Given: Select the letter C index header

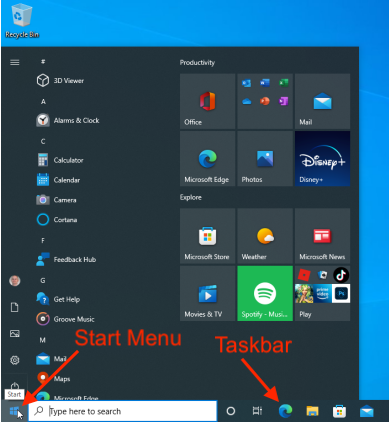Looking at the screenshot, I should (43, 141).
